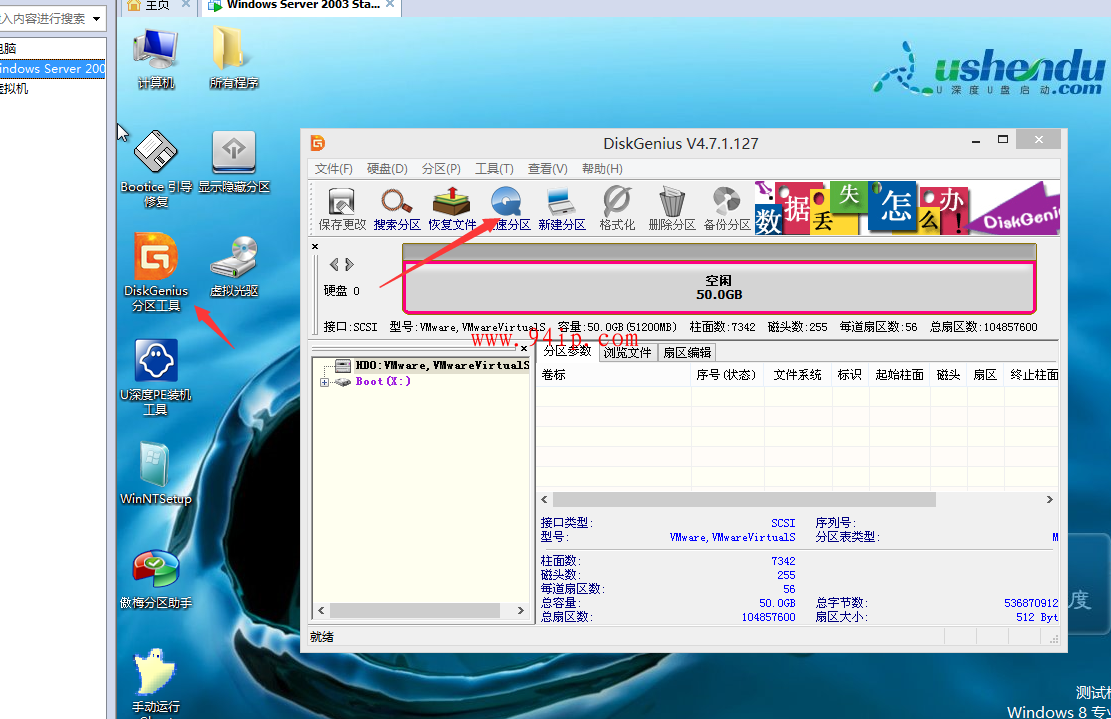Select the Bootice 引导修复 desktop icon
This screenshot has width=1111, height=719.
coord(156,170)
